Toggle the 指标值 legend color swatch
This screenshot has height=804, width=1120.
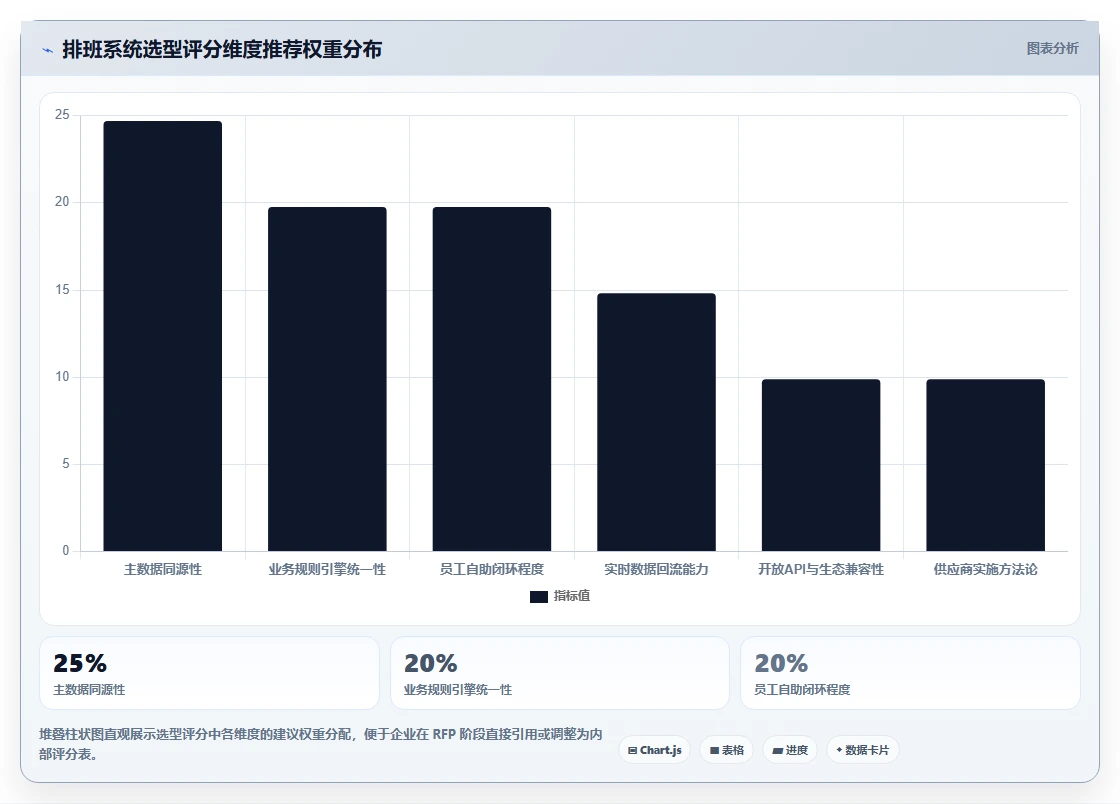tap(539, 596)
